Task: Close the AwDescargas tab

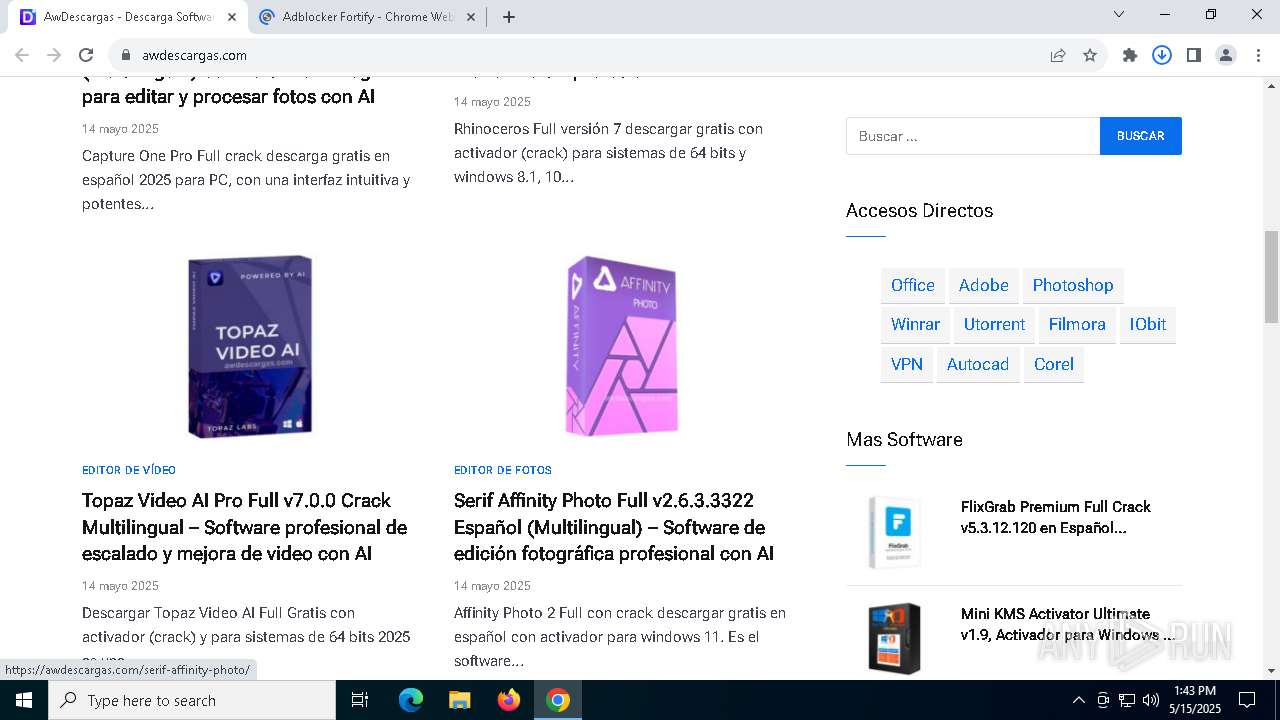Action: [232, 17]
